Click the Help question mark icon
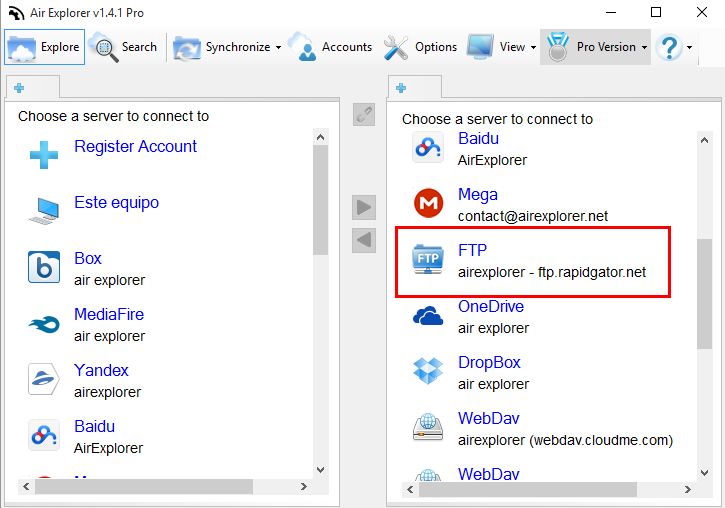Image resolution: width=725 pixels, height=508 pixels. [x=669, y=47]
